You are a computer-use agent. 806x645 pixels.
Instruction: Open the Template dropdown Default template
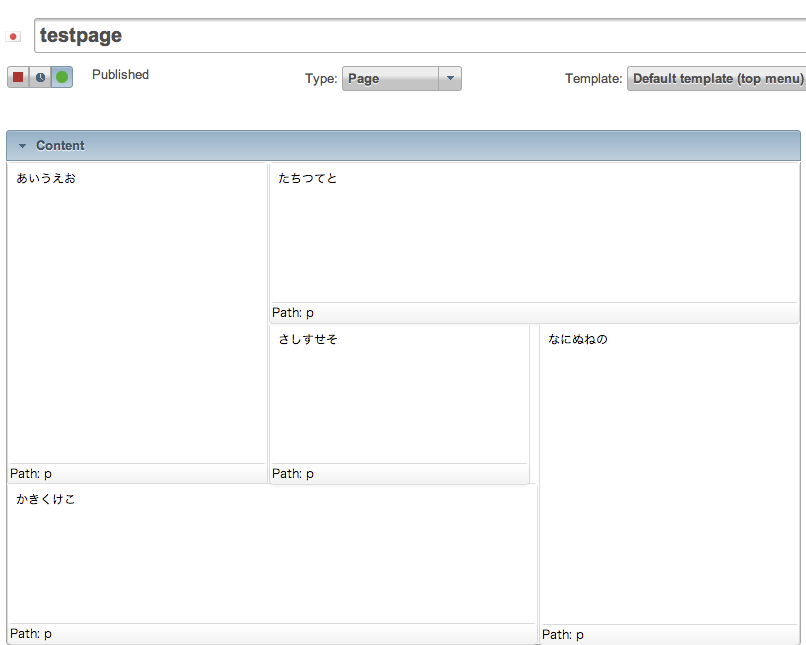(717, 79)
